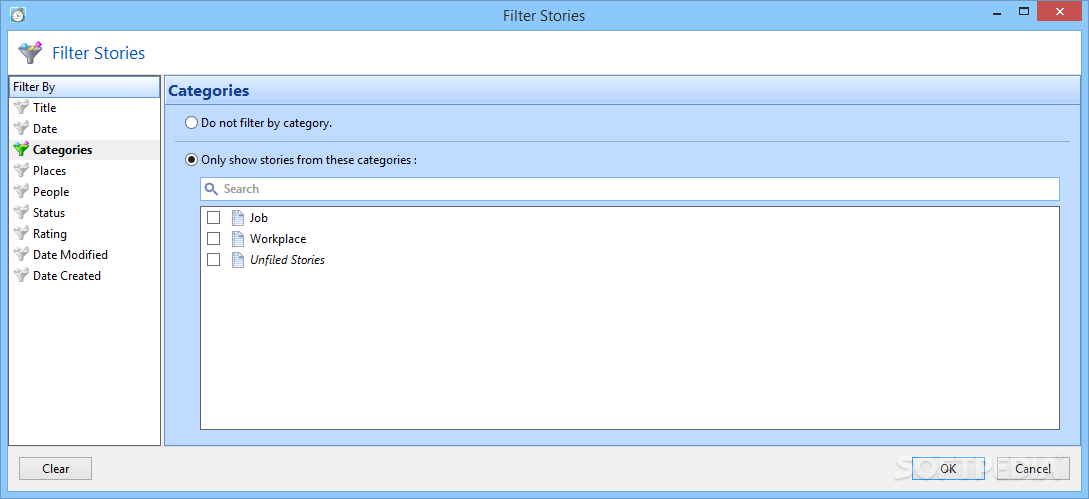The width and height of the screenshot is (1089, 499).
Task: Click the funnel icon beside Date Modified
Action: 21,255
